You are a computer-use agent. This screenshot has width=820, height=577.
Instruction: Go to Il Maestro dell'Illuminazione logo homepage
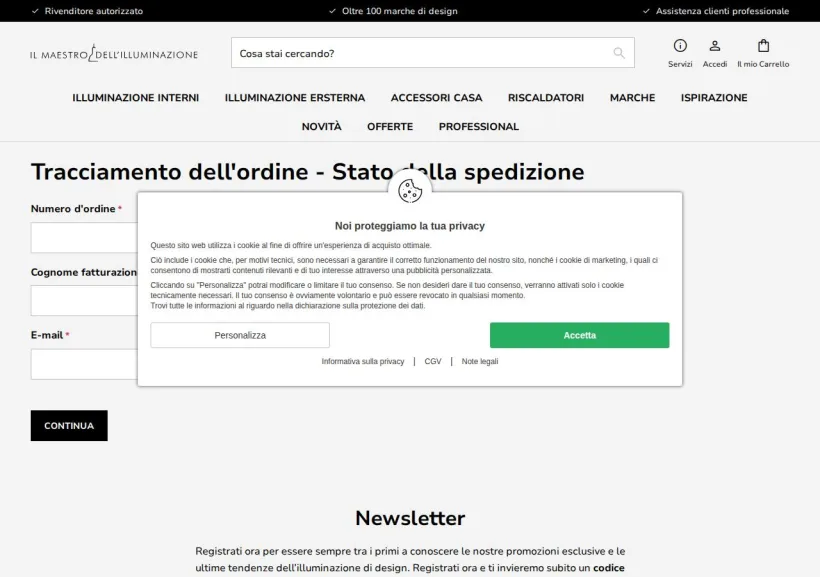coord(113,53)
